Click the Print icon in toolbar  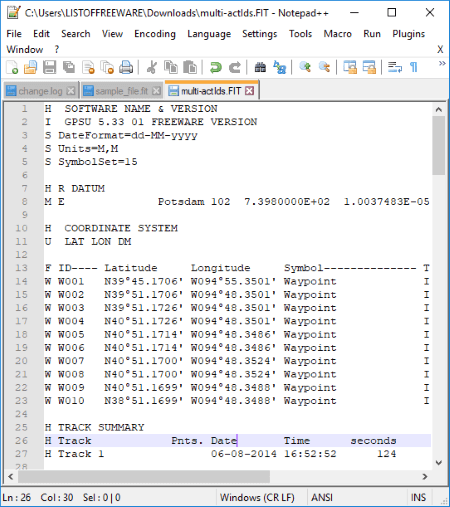(126, 67)
